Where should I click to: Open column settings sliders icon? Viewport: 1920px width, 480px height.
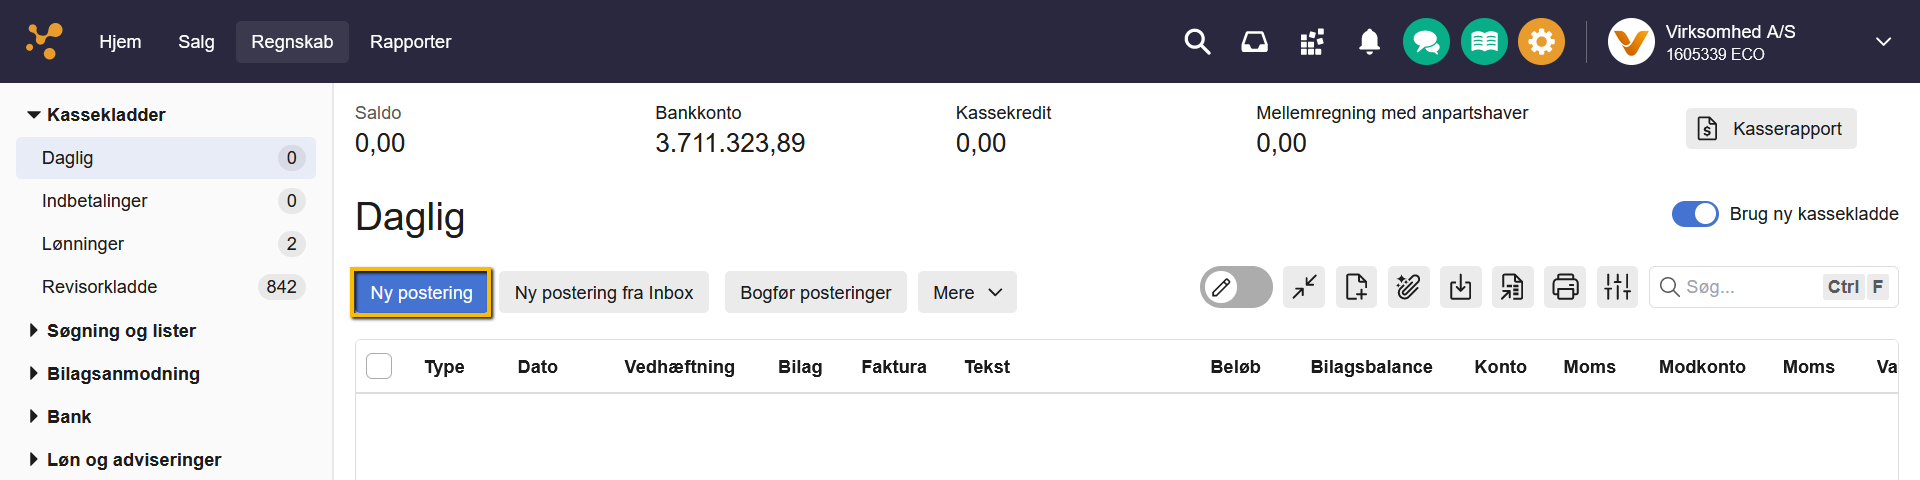(1617, 288)
